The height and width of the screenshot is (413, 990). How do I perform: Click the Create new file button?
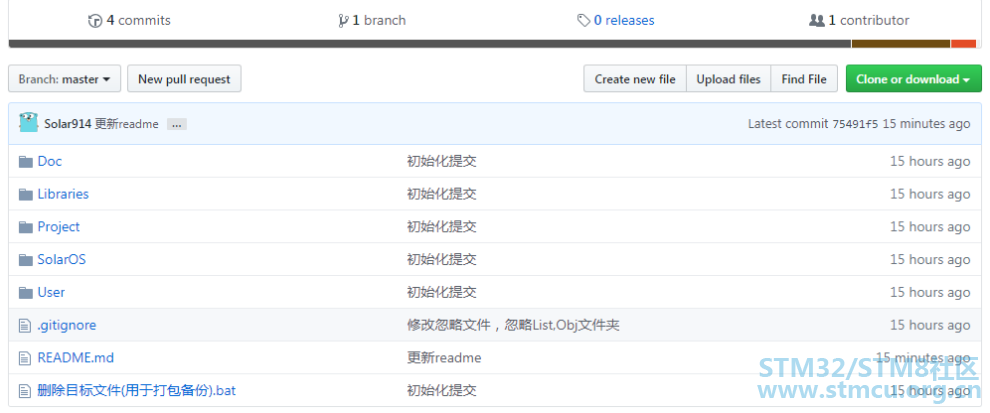tap(635, 79)
